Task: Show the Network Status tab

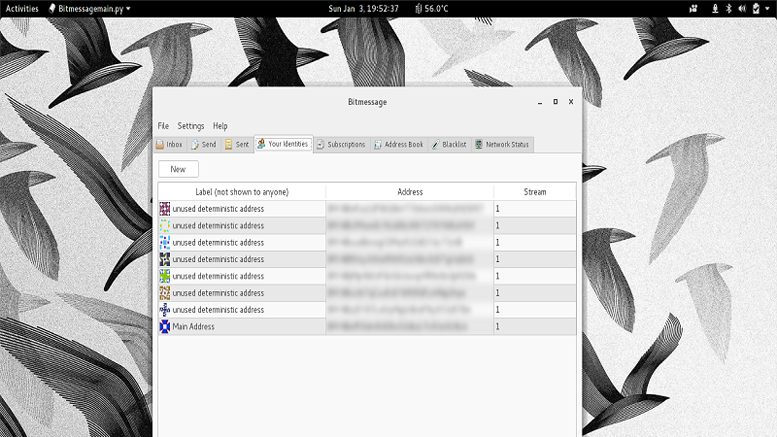Action: 502,145
